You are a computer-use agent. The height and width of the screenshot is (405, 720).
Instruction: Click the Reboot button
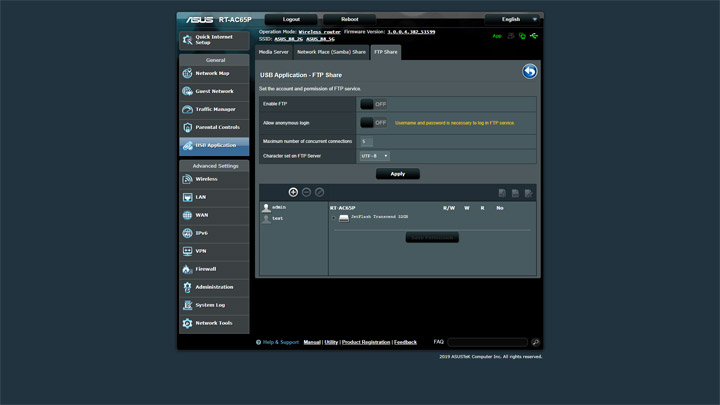point(349,19)
